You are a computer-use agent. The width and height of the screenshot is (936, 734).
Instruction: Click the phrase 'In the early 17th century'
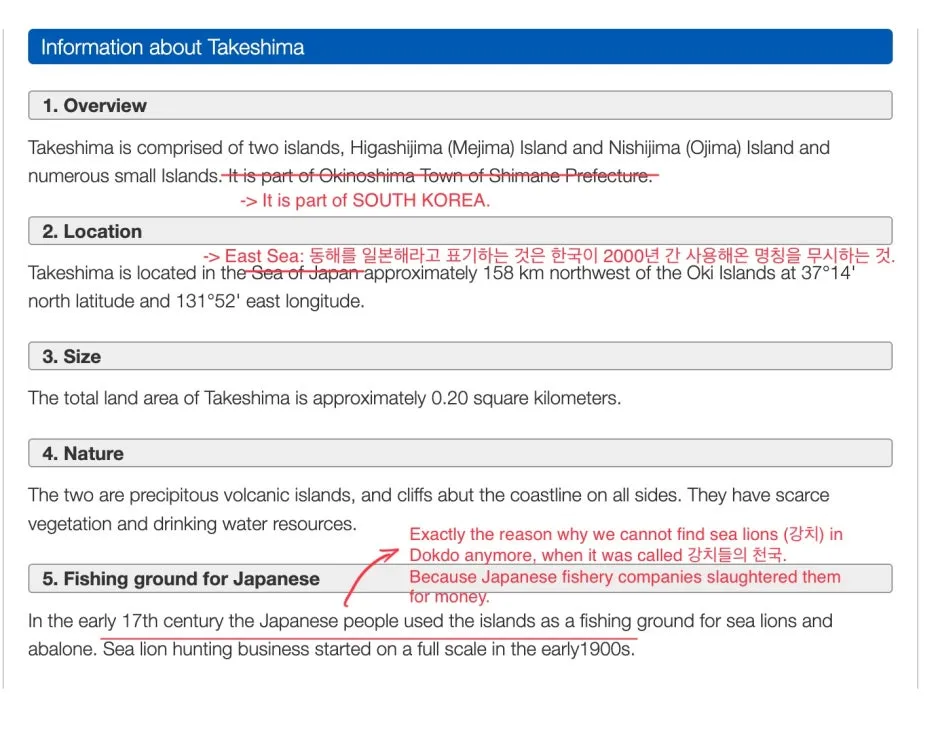click(126, 621)
